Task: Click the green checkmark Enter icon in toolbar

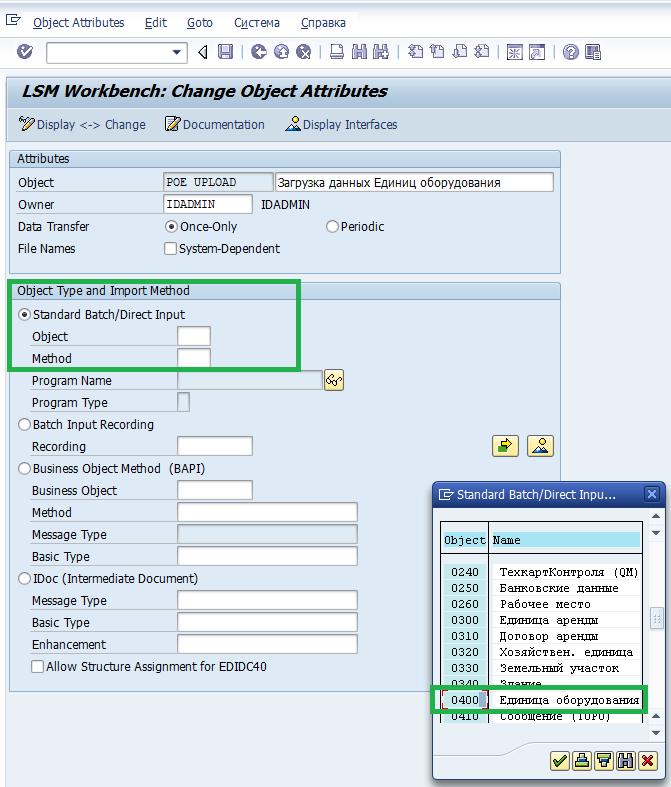Action: point(24,52)
